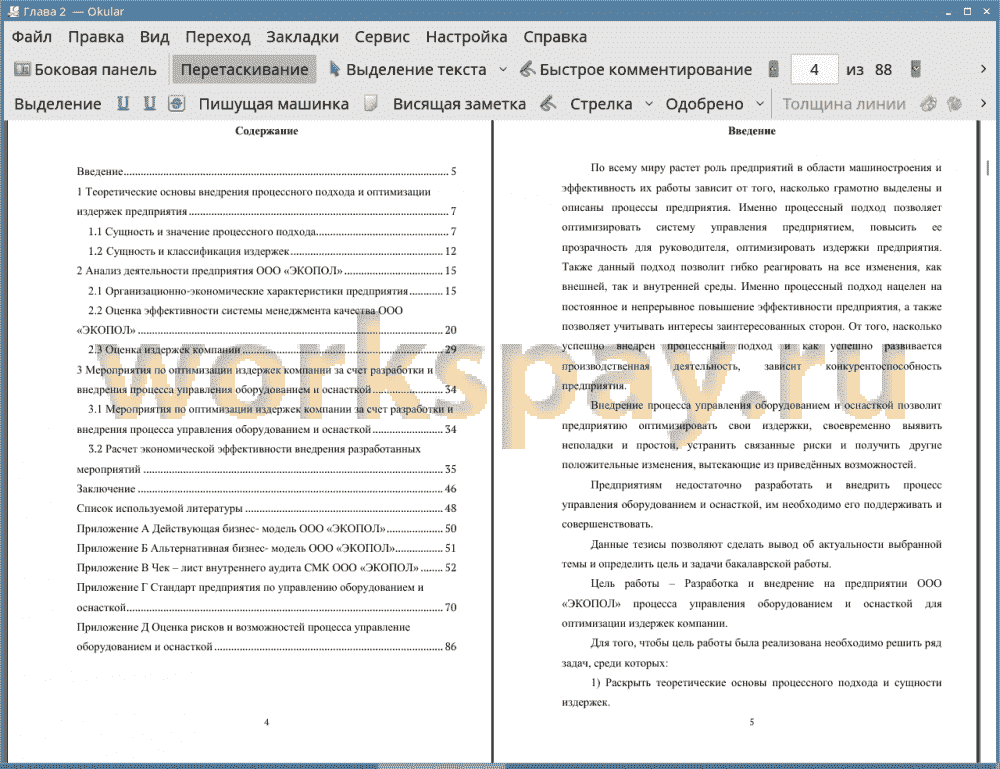Image resolution: width=1000 pixels, height=769 pixels.
Task: Maximize the Okular window
Action: [967, 11]
